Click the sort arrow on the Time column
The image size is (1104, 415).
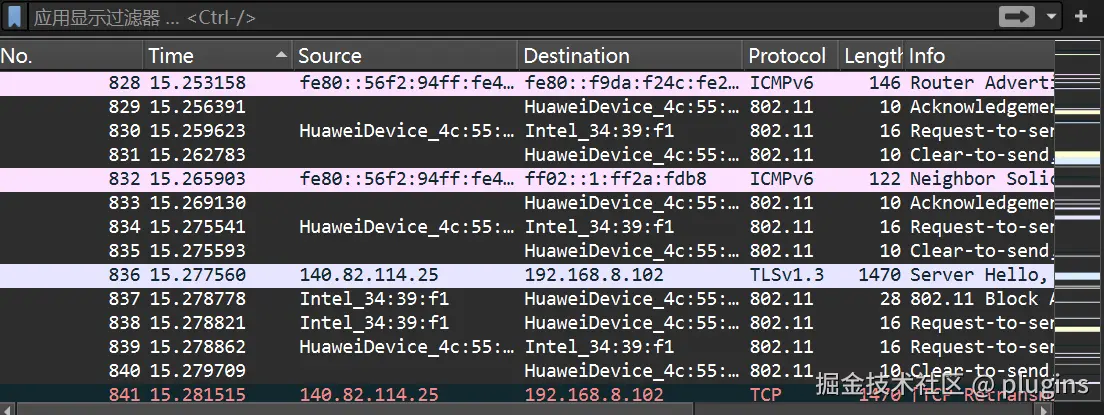point(281,55)
